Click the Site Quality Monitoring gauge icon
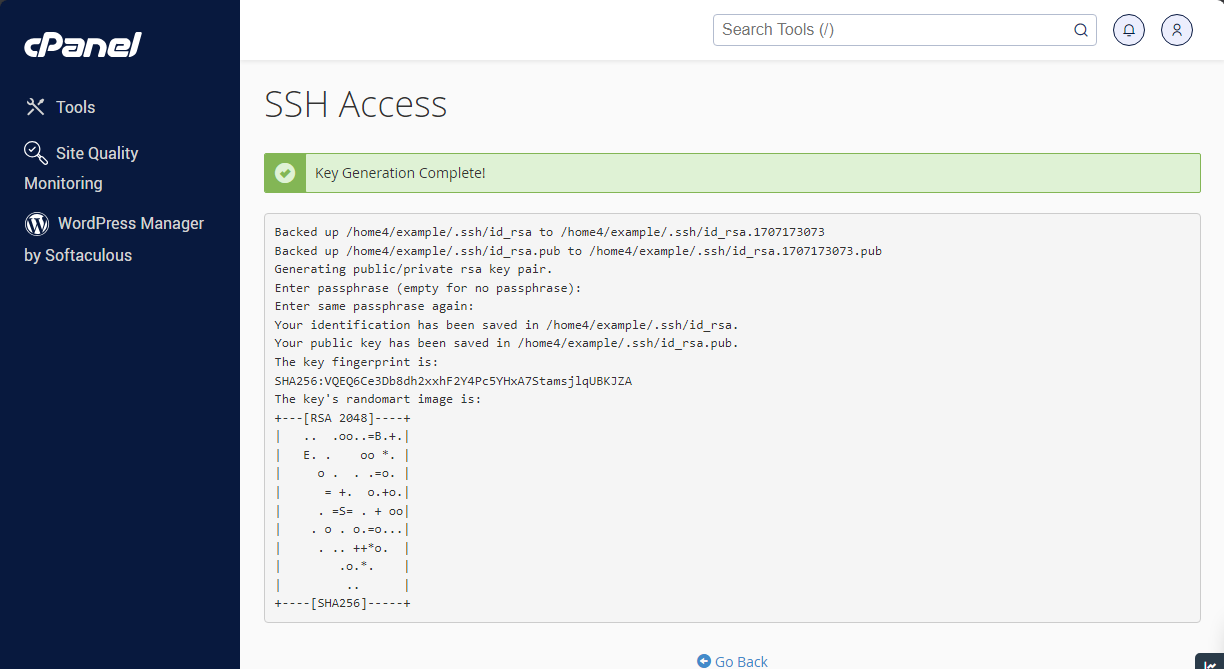Screen dimensions: 1224x669 pos(36,152)
